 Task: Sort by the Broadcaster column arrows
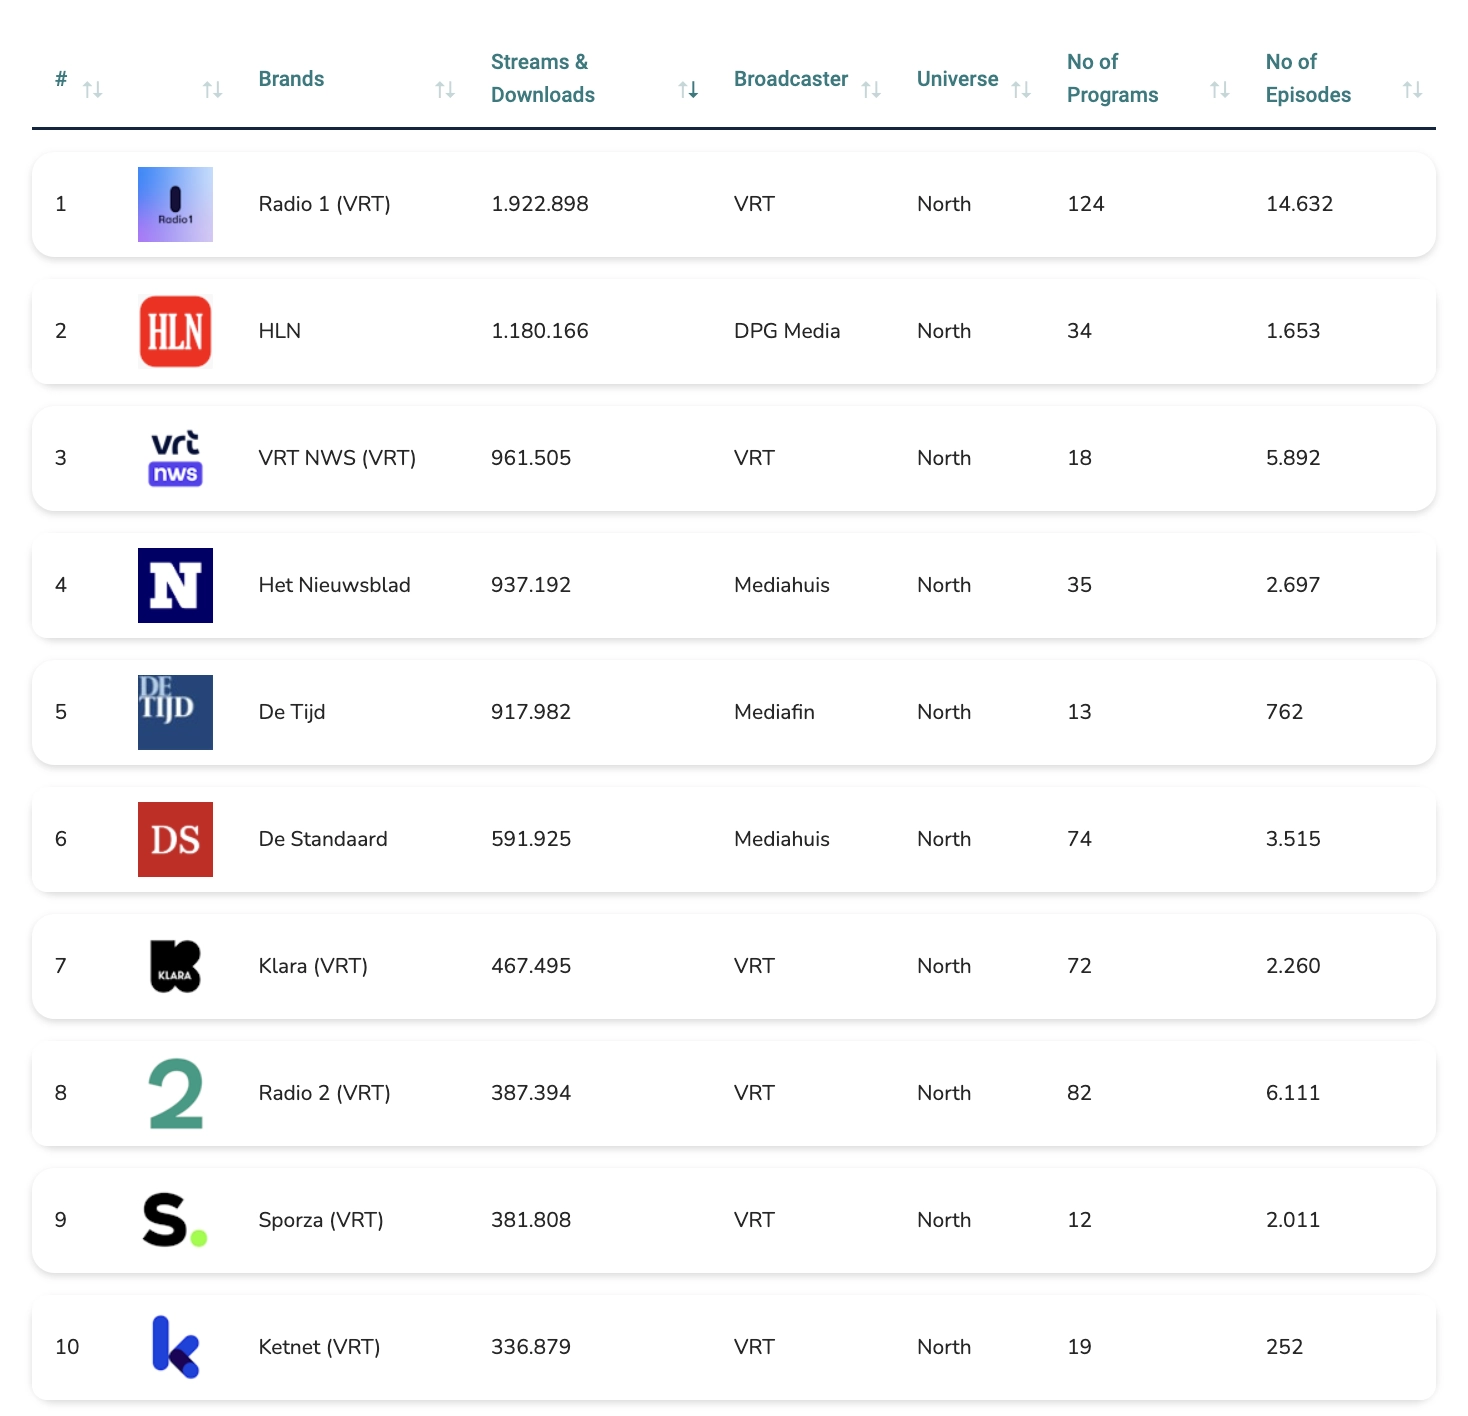tap(871, 90)
